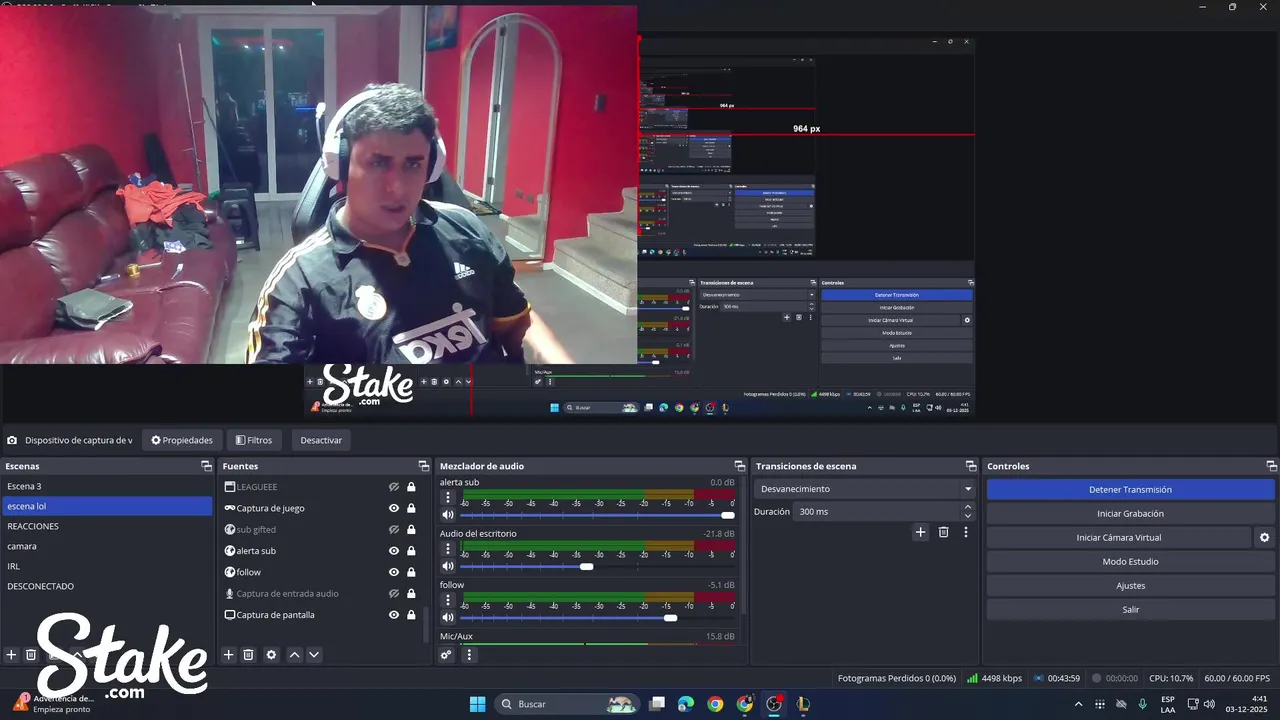Lock toggle for Captura de pantalla source
Image resolution: width=1280 pixels, height=720 pixels.
pos(411,615)
